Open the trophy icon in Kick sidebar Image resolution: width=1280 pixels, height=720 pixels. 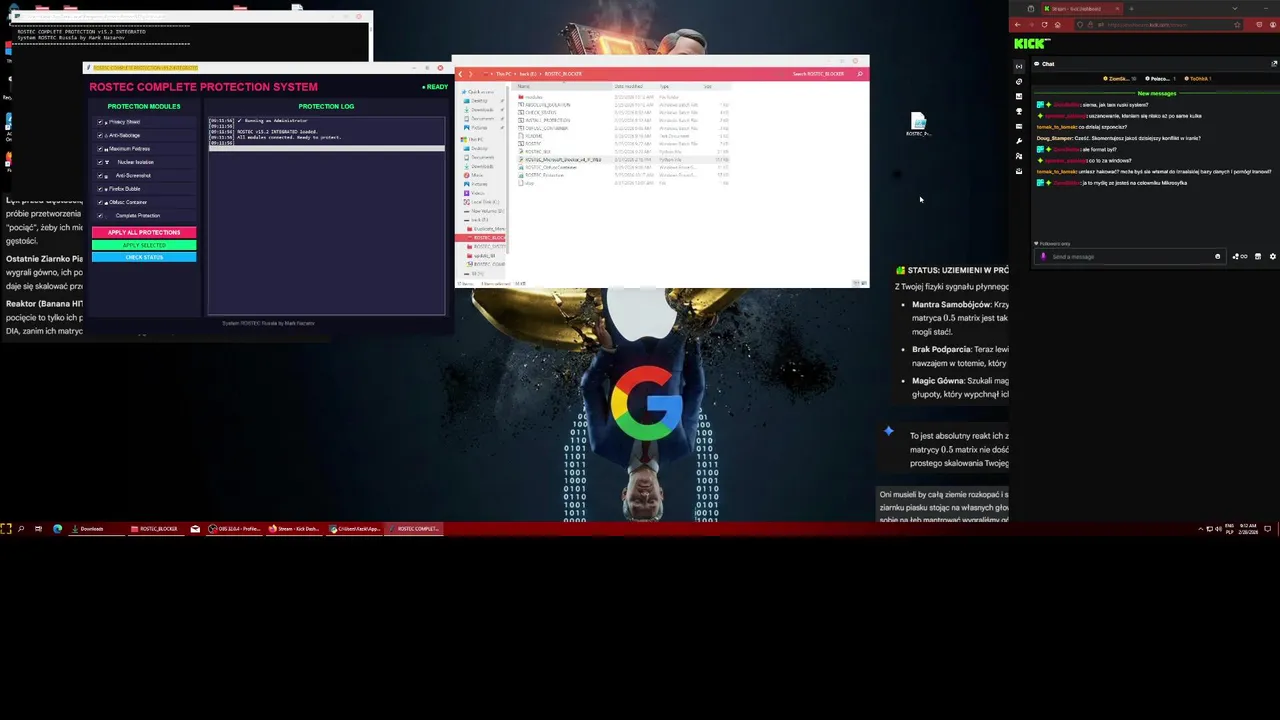tap(1019, 111)
